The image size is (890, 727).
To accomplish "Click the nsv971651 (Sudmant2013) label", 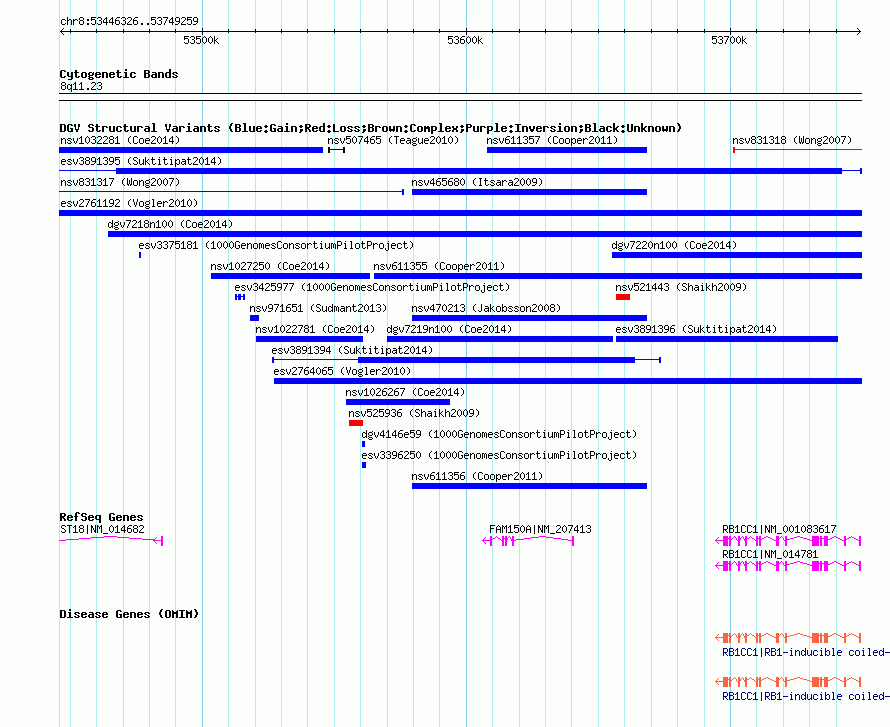I will point(318,308).
